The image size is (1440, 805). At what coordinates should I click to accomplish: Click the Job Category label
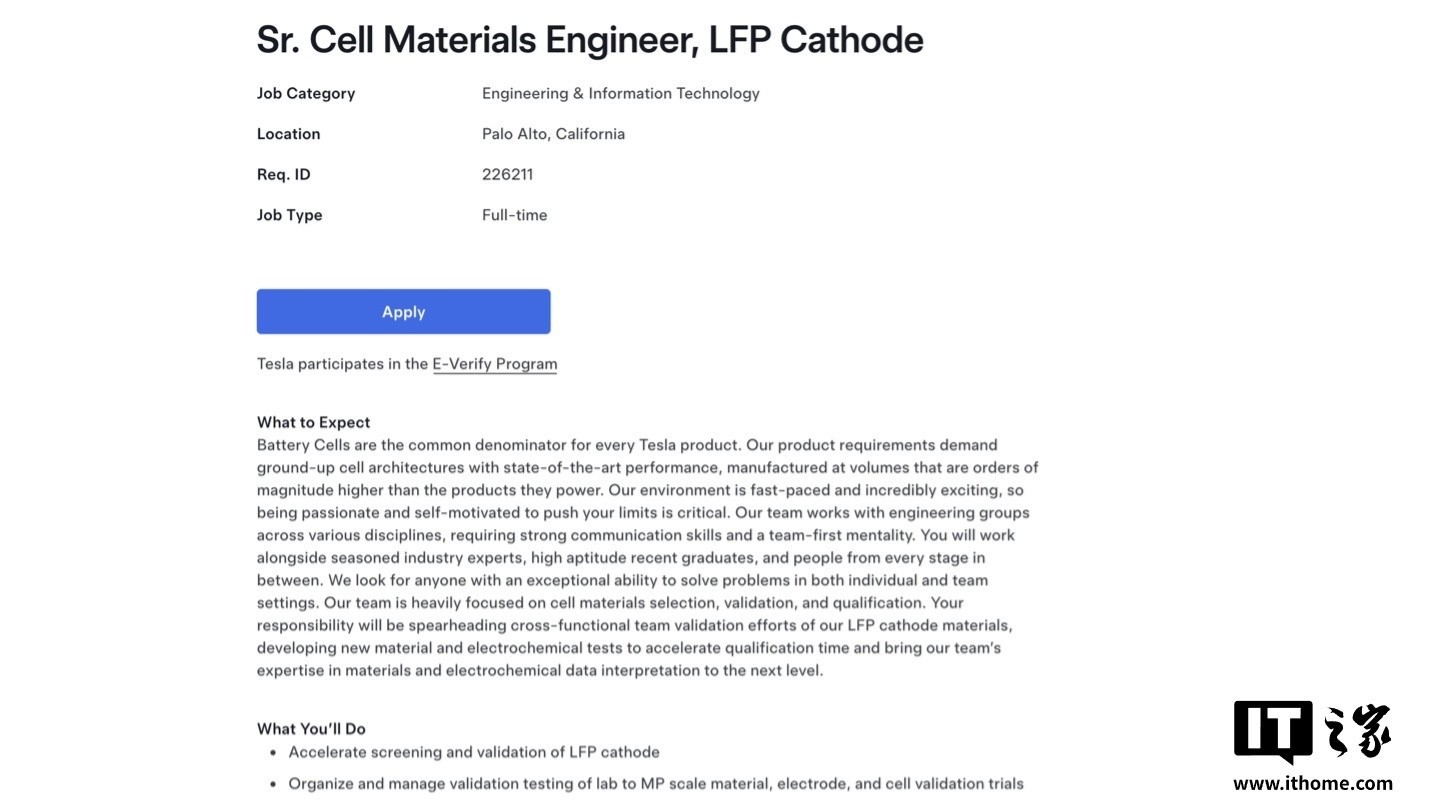pyautogui.click(x=306, y=93)
